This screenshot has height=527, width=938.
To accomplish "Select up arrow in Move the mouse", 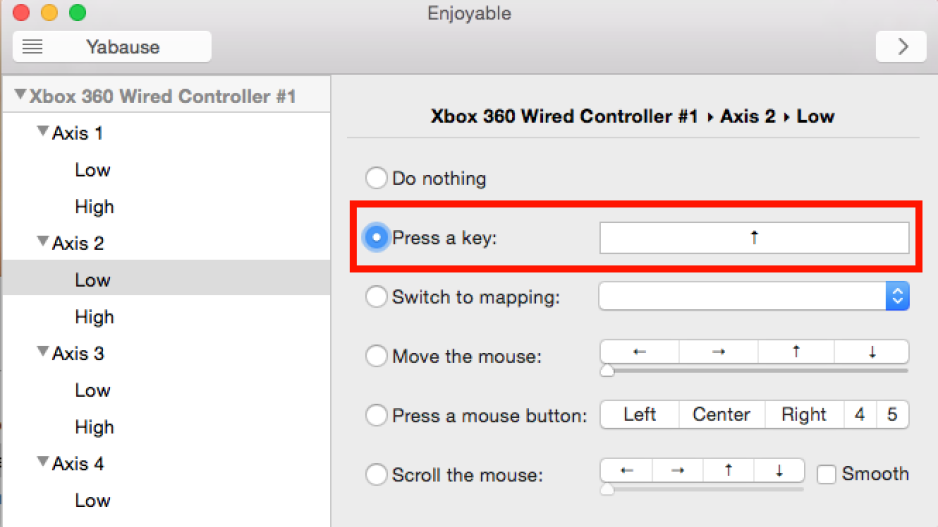I will 796,352.
